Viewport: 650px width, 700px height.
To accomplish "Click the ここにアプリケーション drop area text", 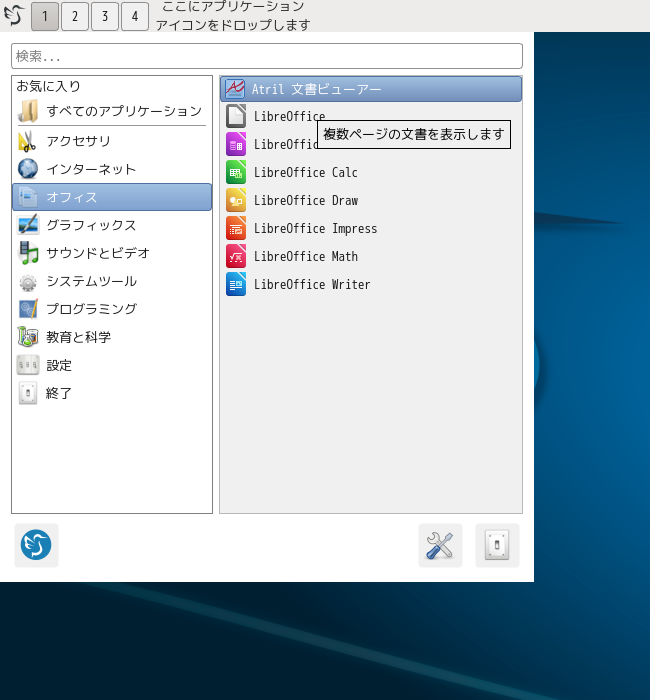I will [233, 16].
